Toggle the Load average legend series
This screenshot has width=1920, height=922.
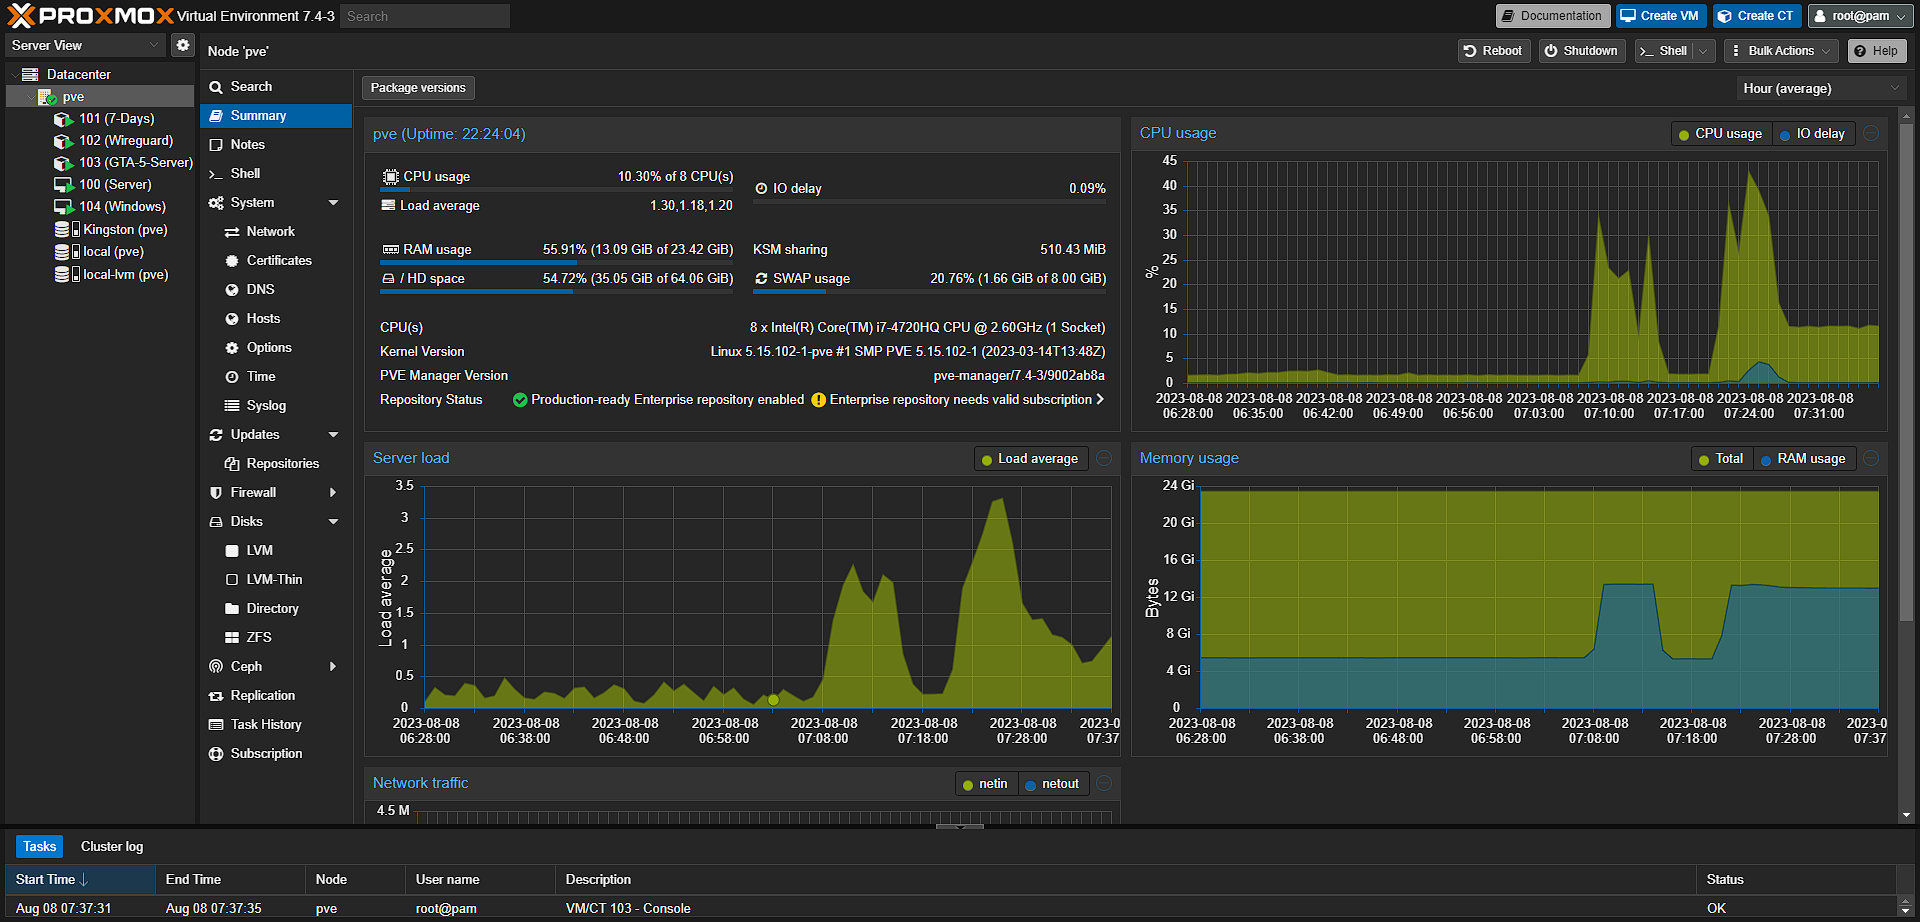1030,459
